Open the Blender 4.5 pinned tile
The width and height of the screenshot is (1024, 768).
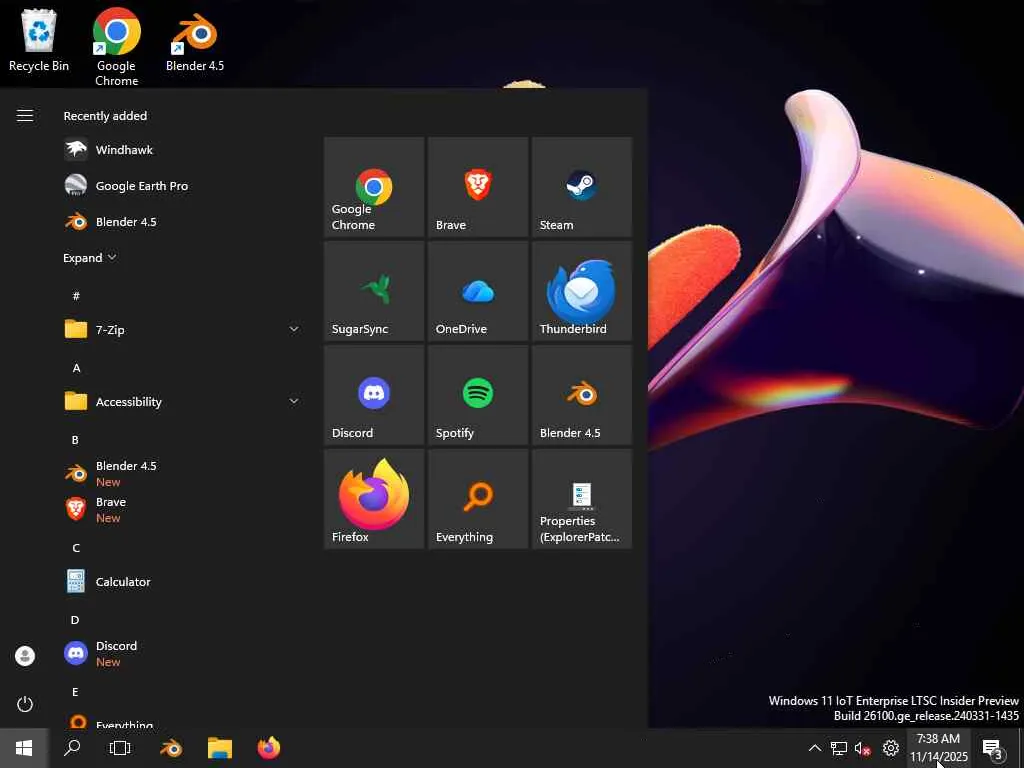pos(582,394)
